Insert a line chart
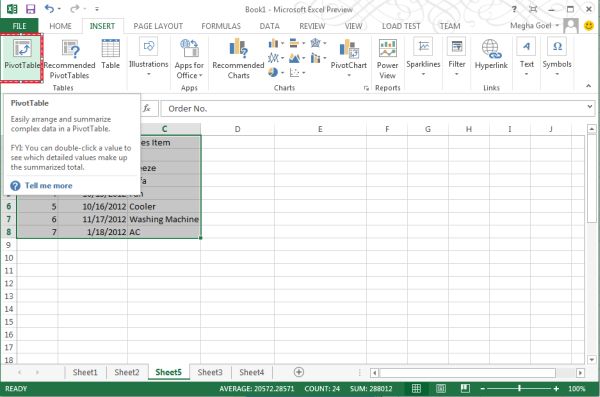This screenshot has width=600, height=397. point(276,58)
